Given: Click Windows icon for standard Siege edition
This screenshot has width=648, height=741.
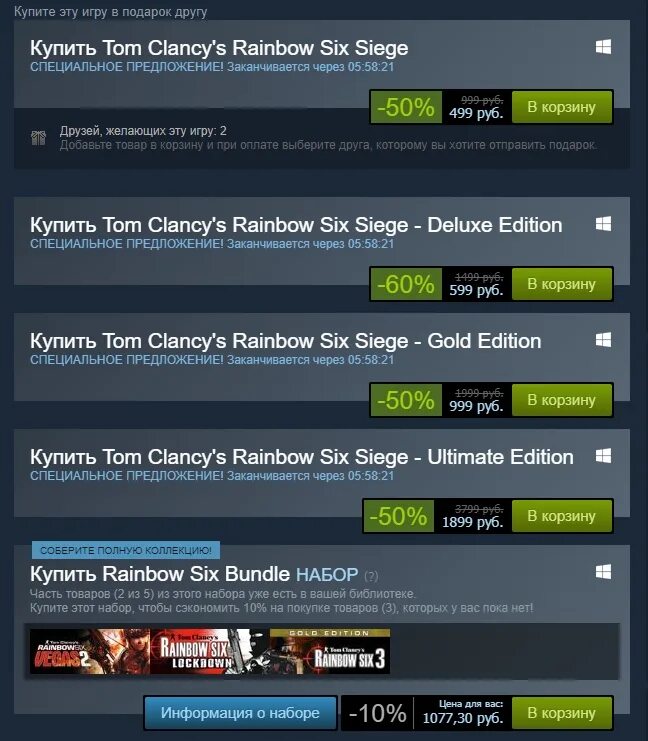Looking at the screenshot, I should (x=603, y=47).
